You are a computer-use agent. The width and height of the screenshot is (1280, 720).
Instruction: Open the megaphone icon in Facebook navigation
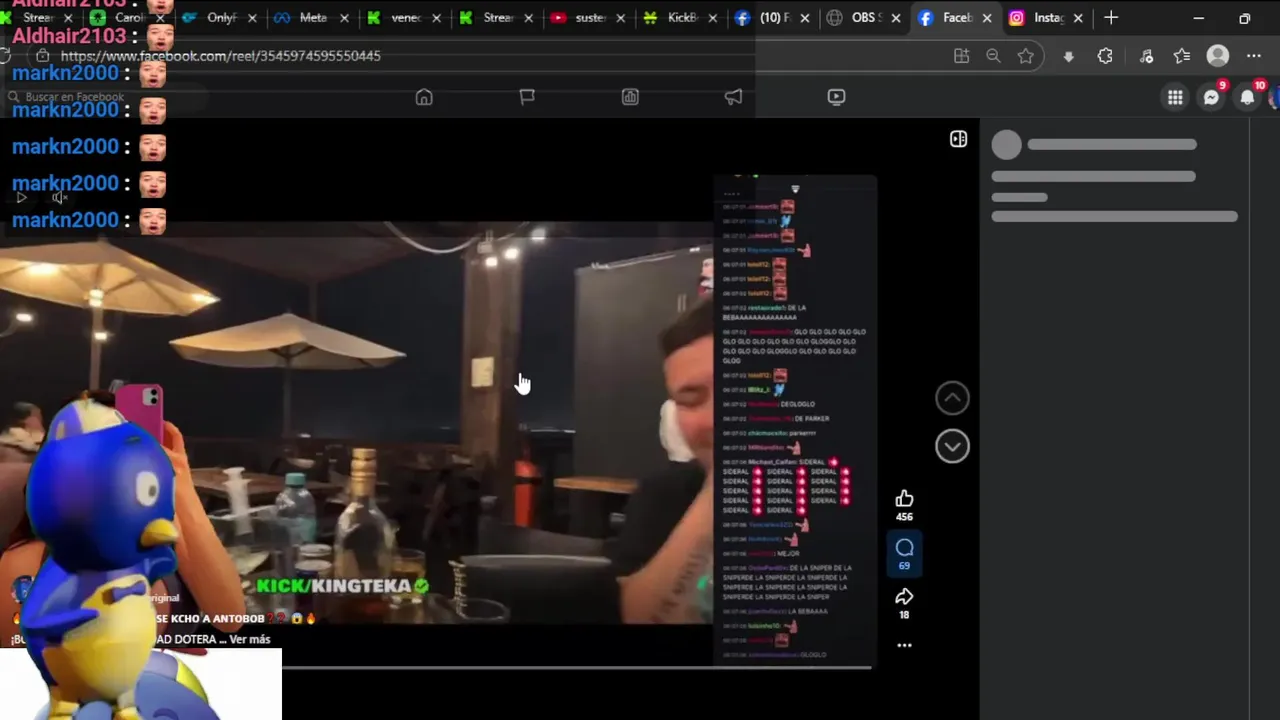pos(733,97)
